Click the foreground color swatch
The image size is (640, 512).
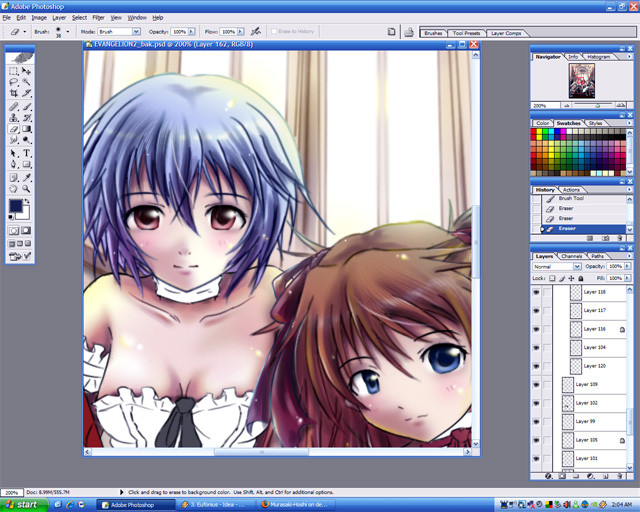[16, 205]
